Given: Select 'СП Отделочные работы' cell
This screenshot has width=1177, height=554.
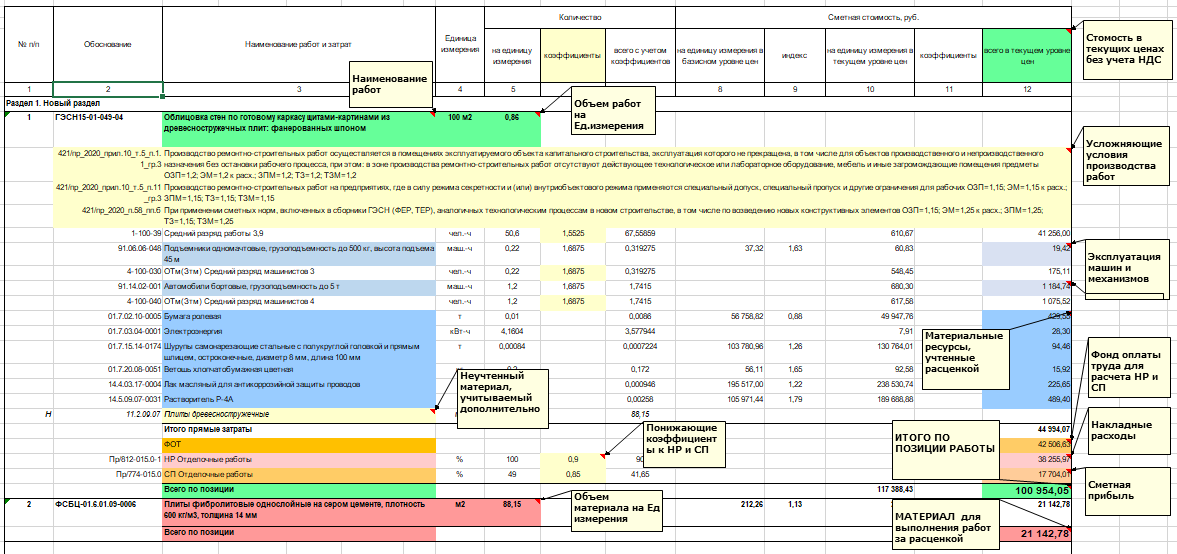Looking at the screenshot, I should (299, 474).
